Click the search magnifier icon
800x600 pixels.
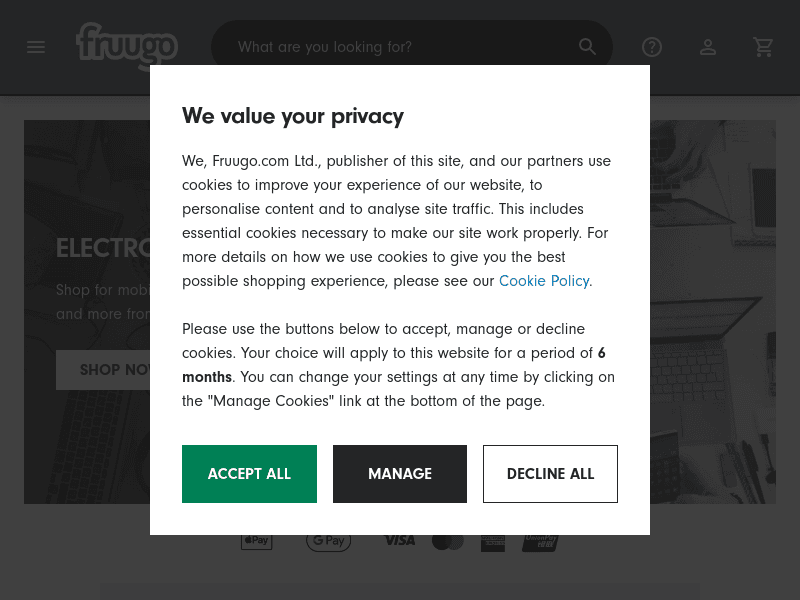(x=587, y=47)
